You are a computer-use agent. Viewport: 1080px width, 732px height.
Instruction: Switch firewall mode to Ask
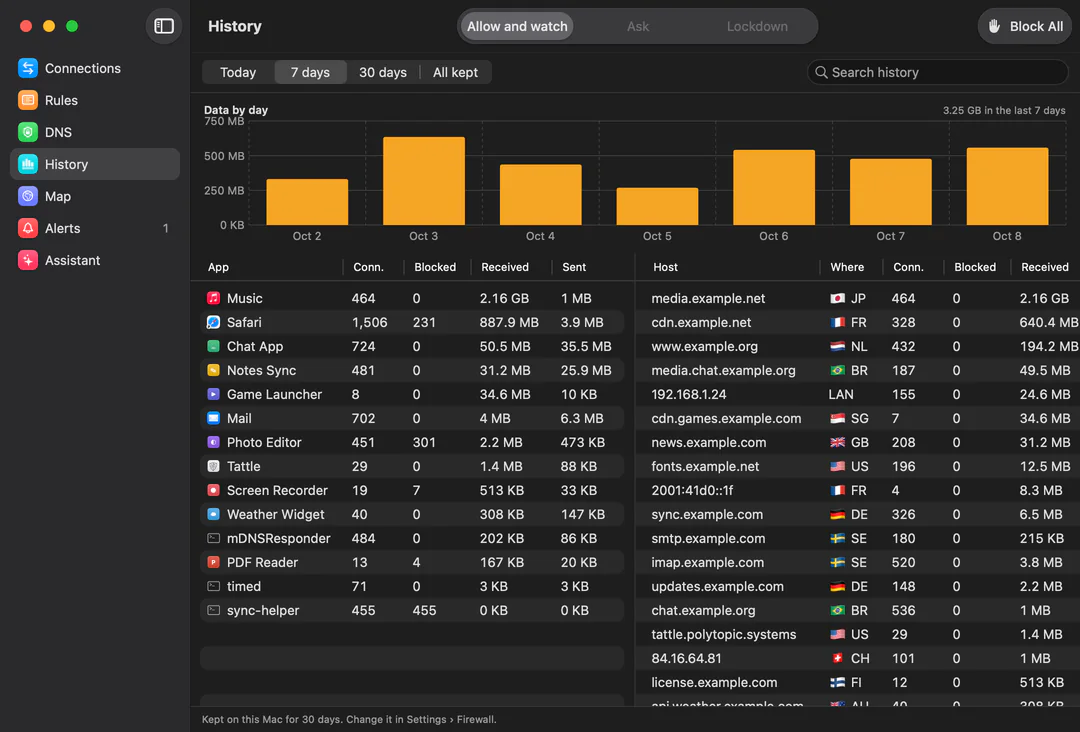pos(638,26)
